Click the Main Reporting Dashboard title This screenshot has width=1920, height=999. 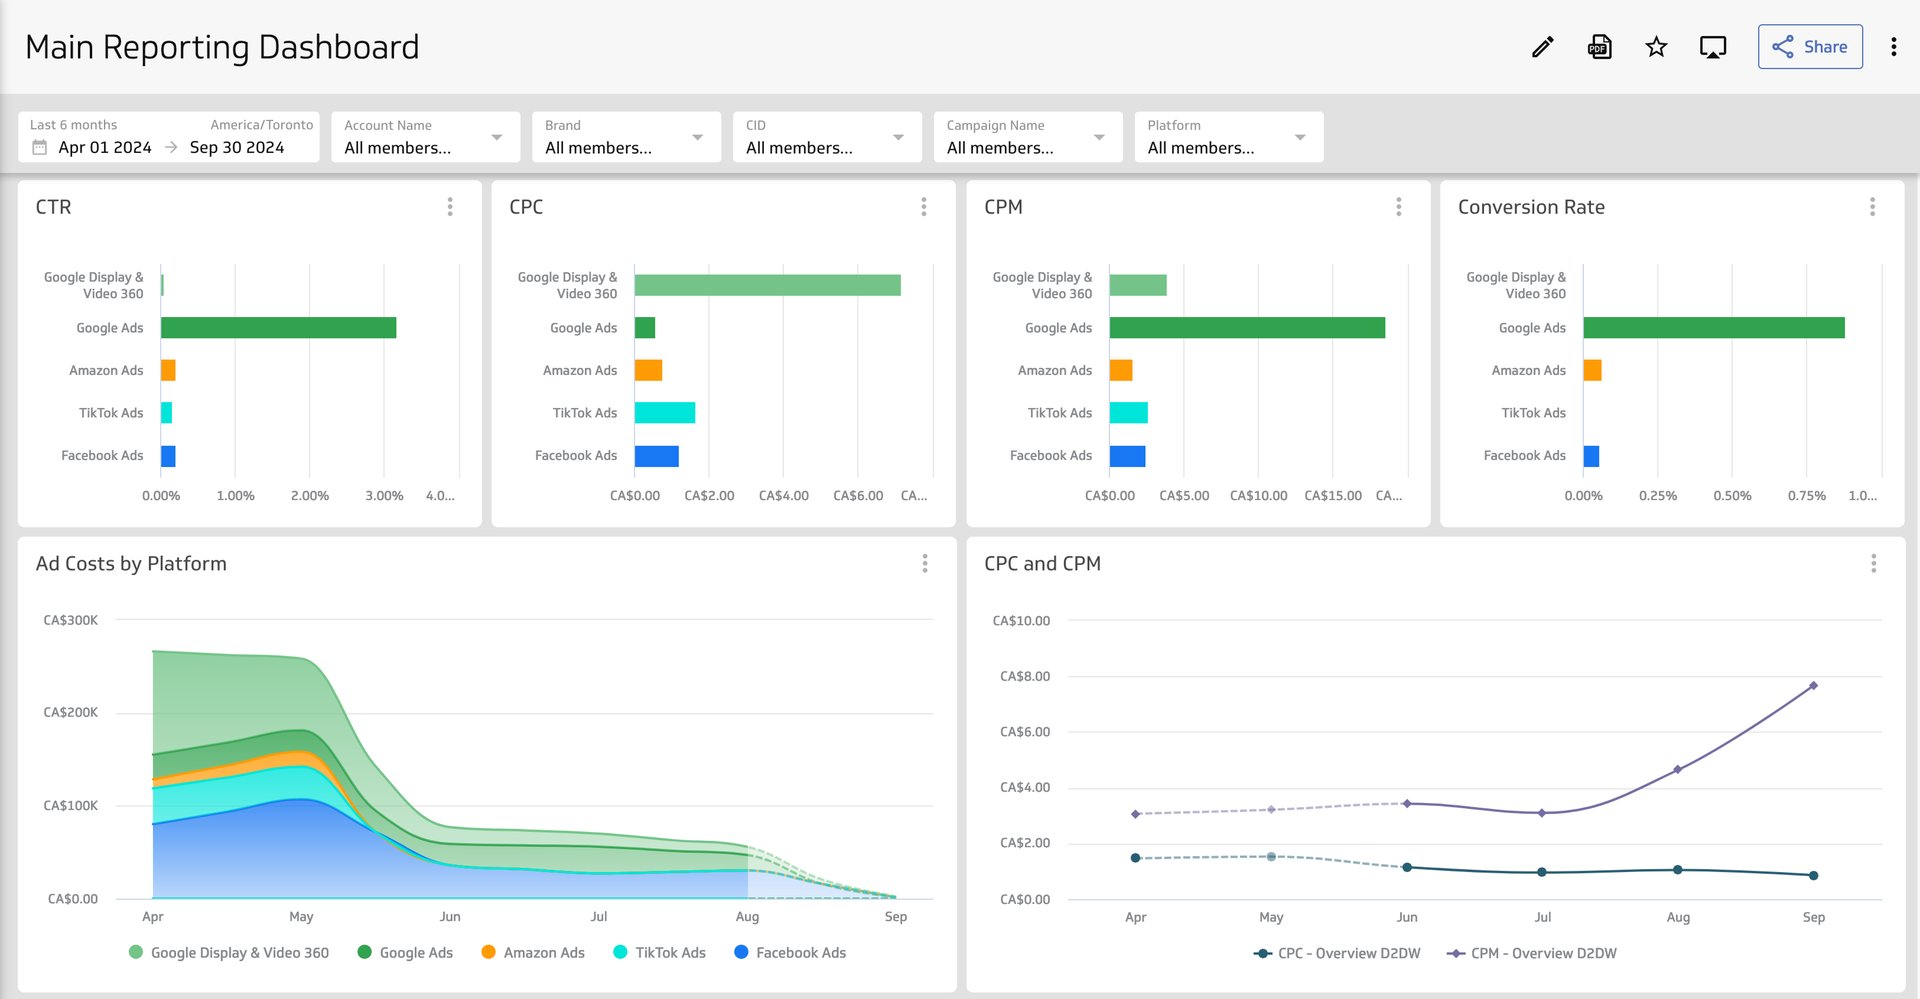click(222, 47)
